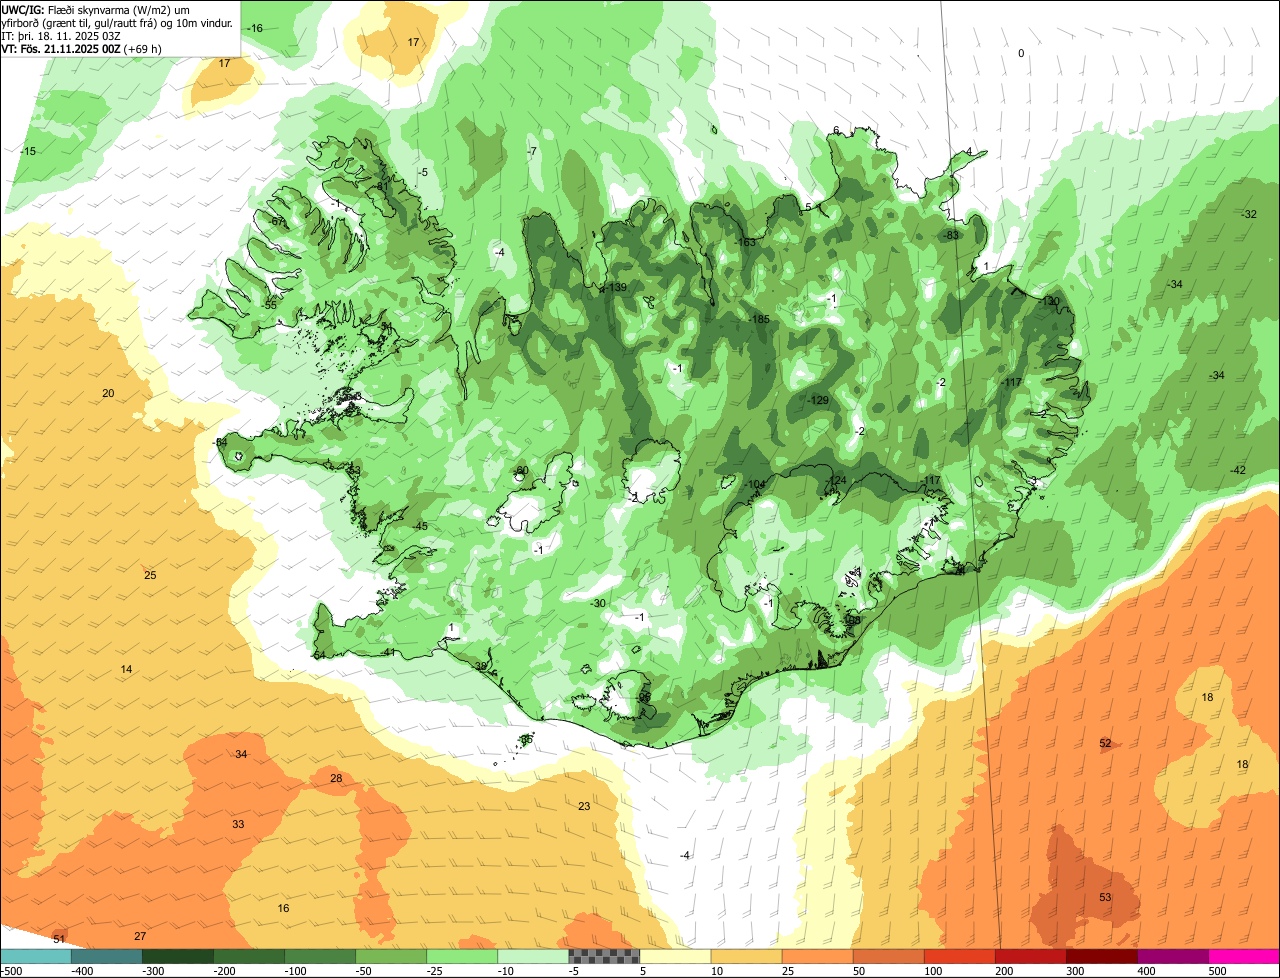
Task: Click the '-500' legend scale label
Action: point(12,971)
